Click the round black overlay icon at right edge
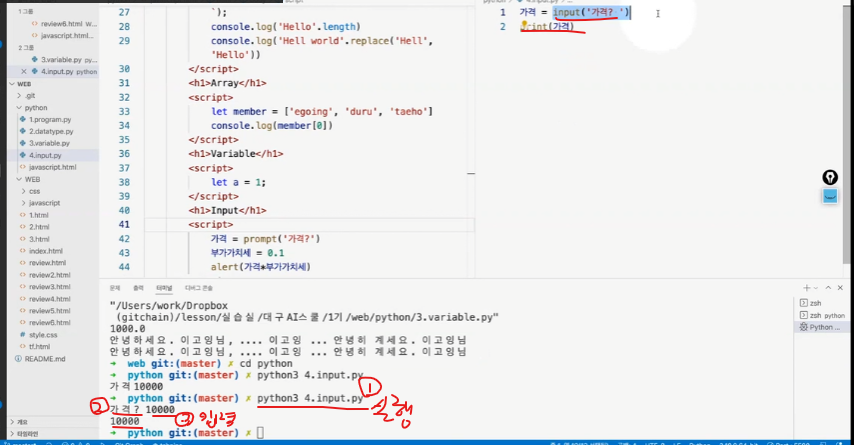 (830, 177)
